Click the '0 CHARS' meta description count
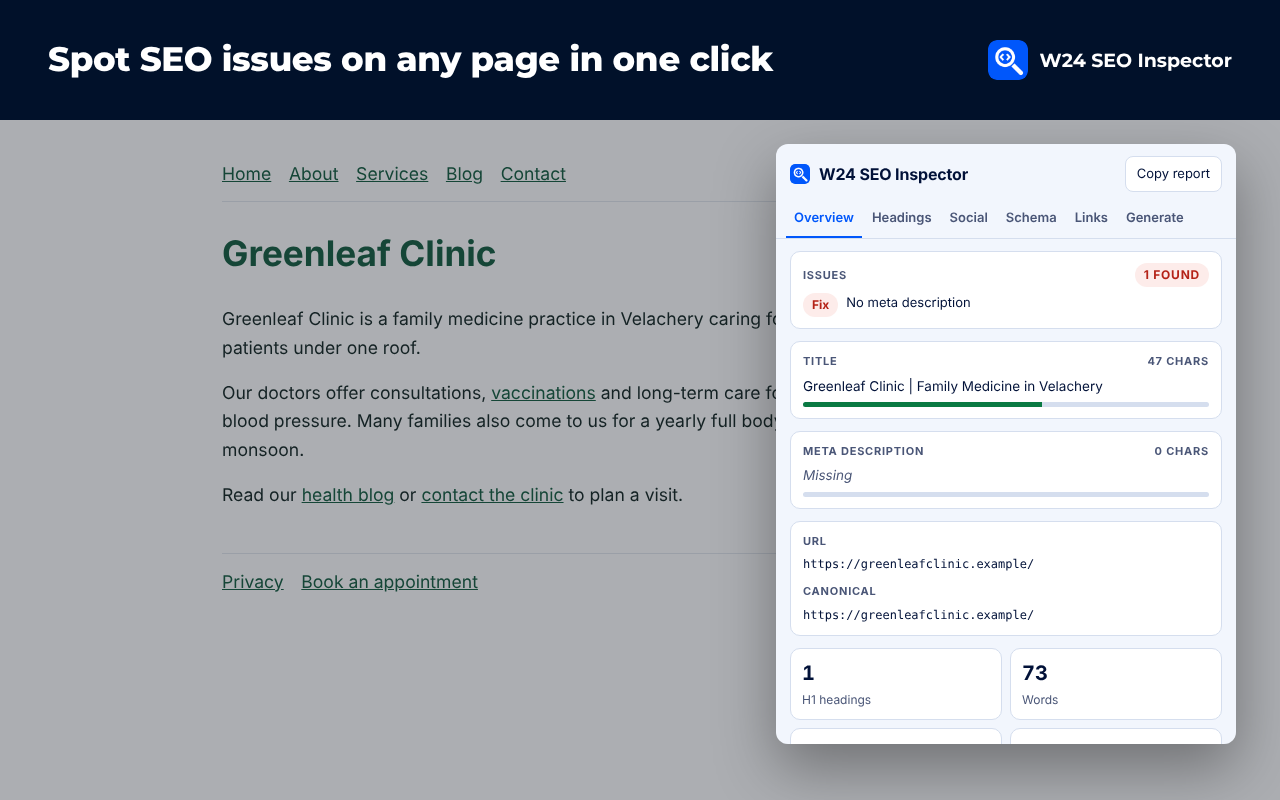The image size is (1280, 800). 1181,451
